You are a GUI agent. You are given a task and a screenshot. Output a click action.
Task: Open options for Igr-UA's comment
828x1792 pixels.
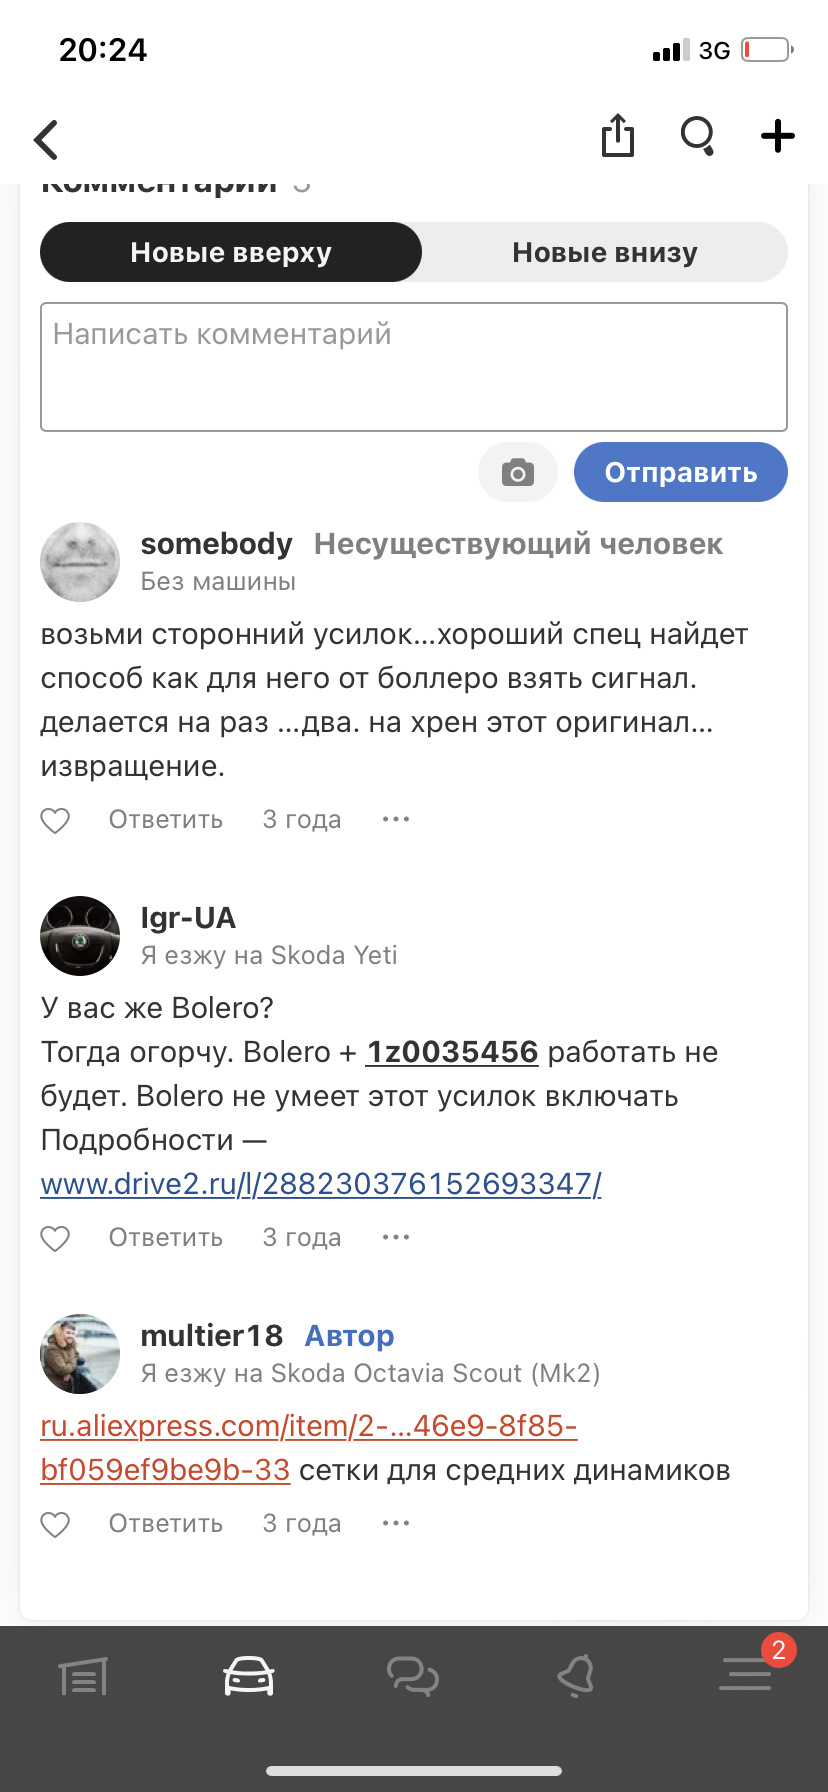coord(395,1237)
